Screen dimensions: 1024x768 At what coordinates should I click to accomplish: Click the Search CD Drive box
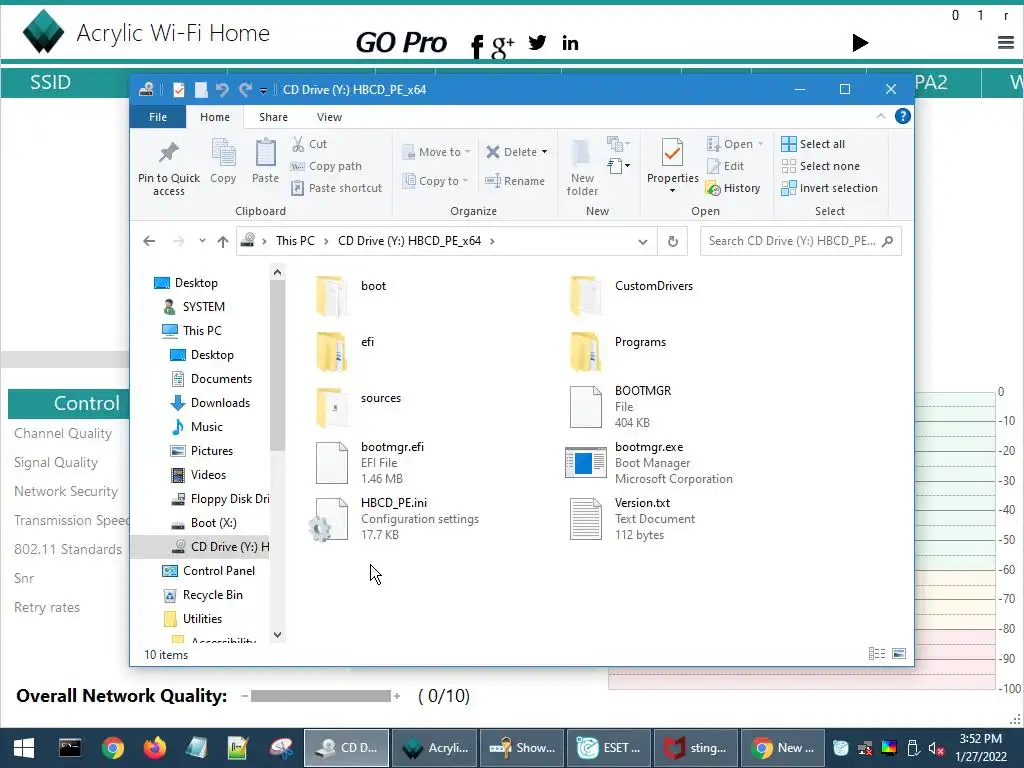pyautogui.click(x=801, y=241)
